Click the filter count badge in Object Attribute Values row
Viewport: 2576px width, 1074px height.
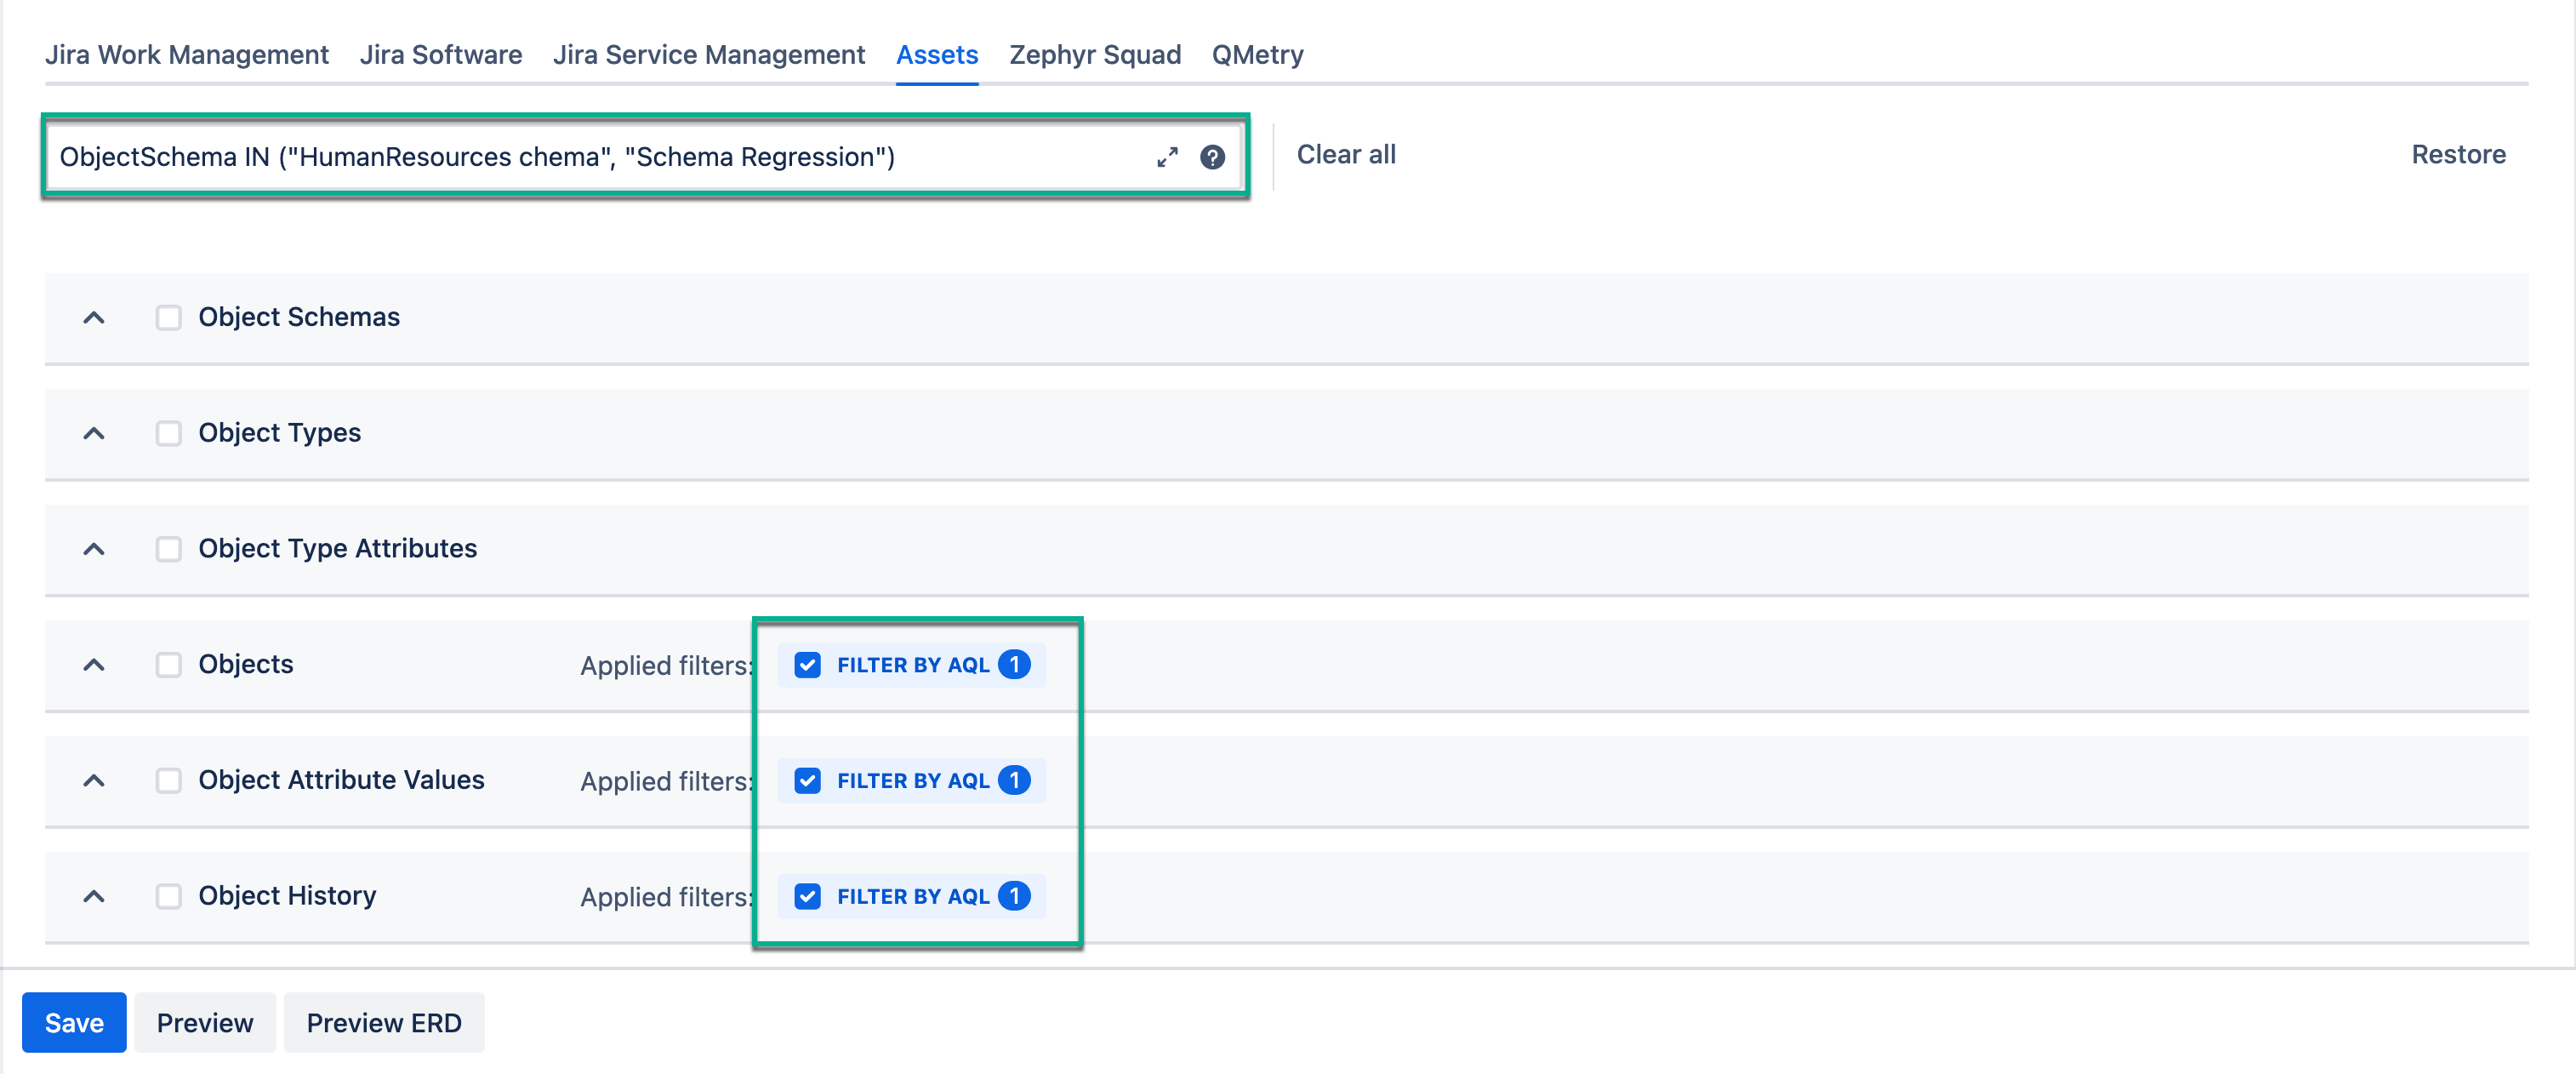coord(1014,780)
